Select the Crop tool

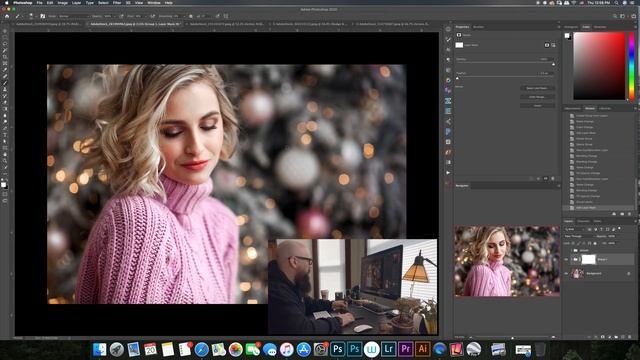pyautogui.click(x=5, y=57)
